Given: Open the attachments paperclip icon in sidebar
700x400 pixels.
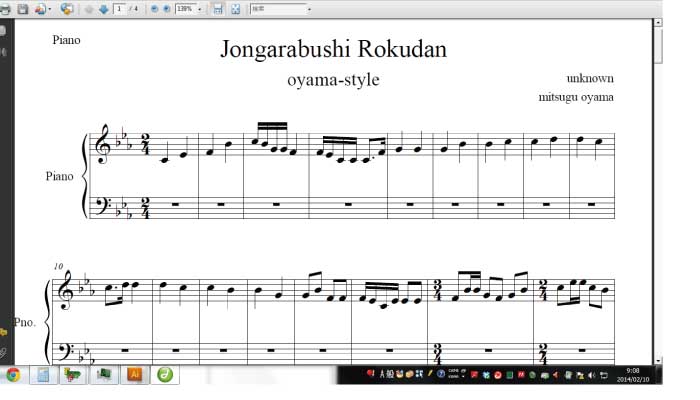Looking at the screenshot, I should point(3,353).
